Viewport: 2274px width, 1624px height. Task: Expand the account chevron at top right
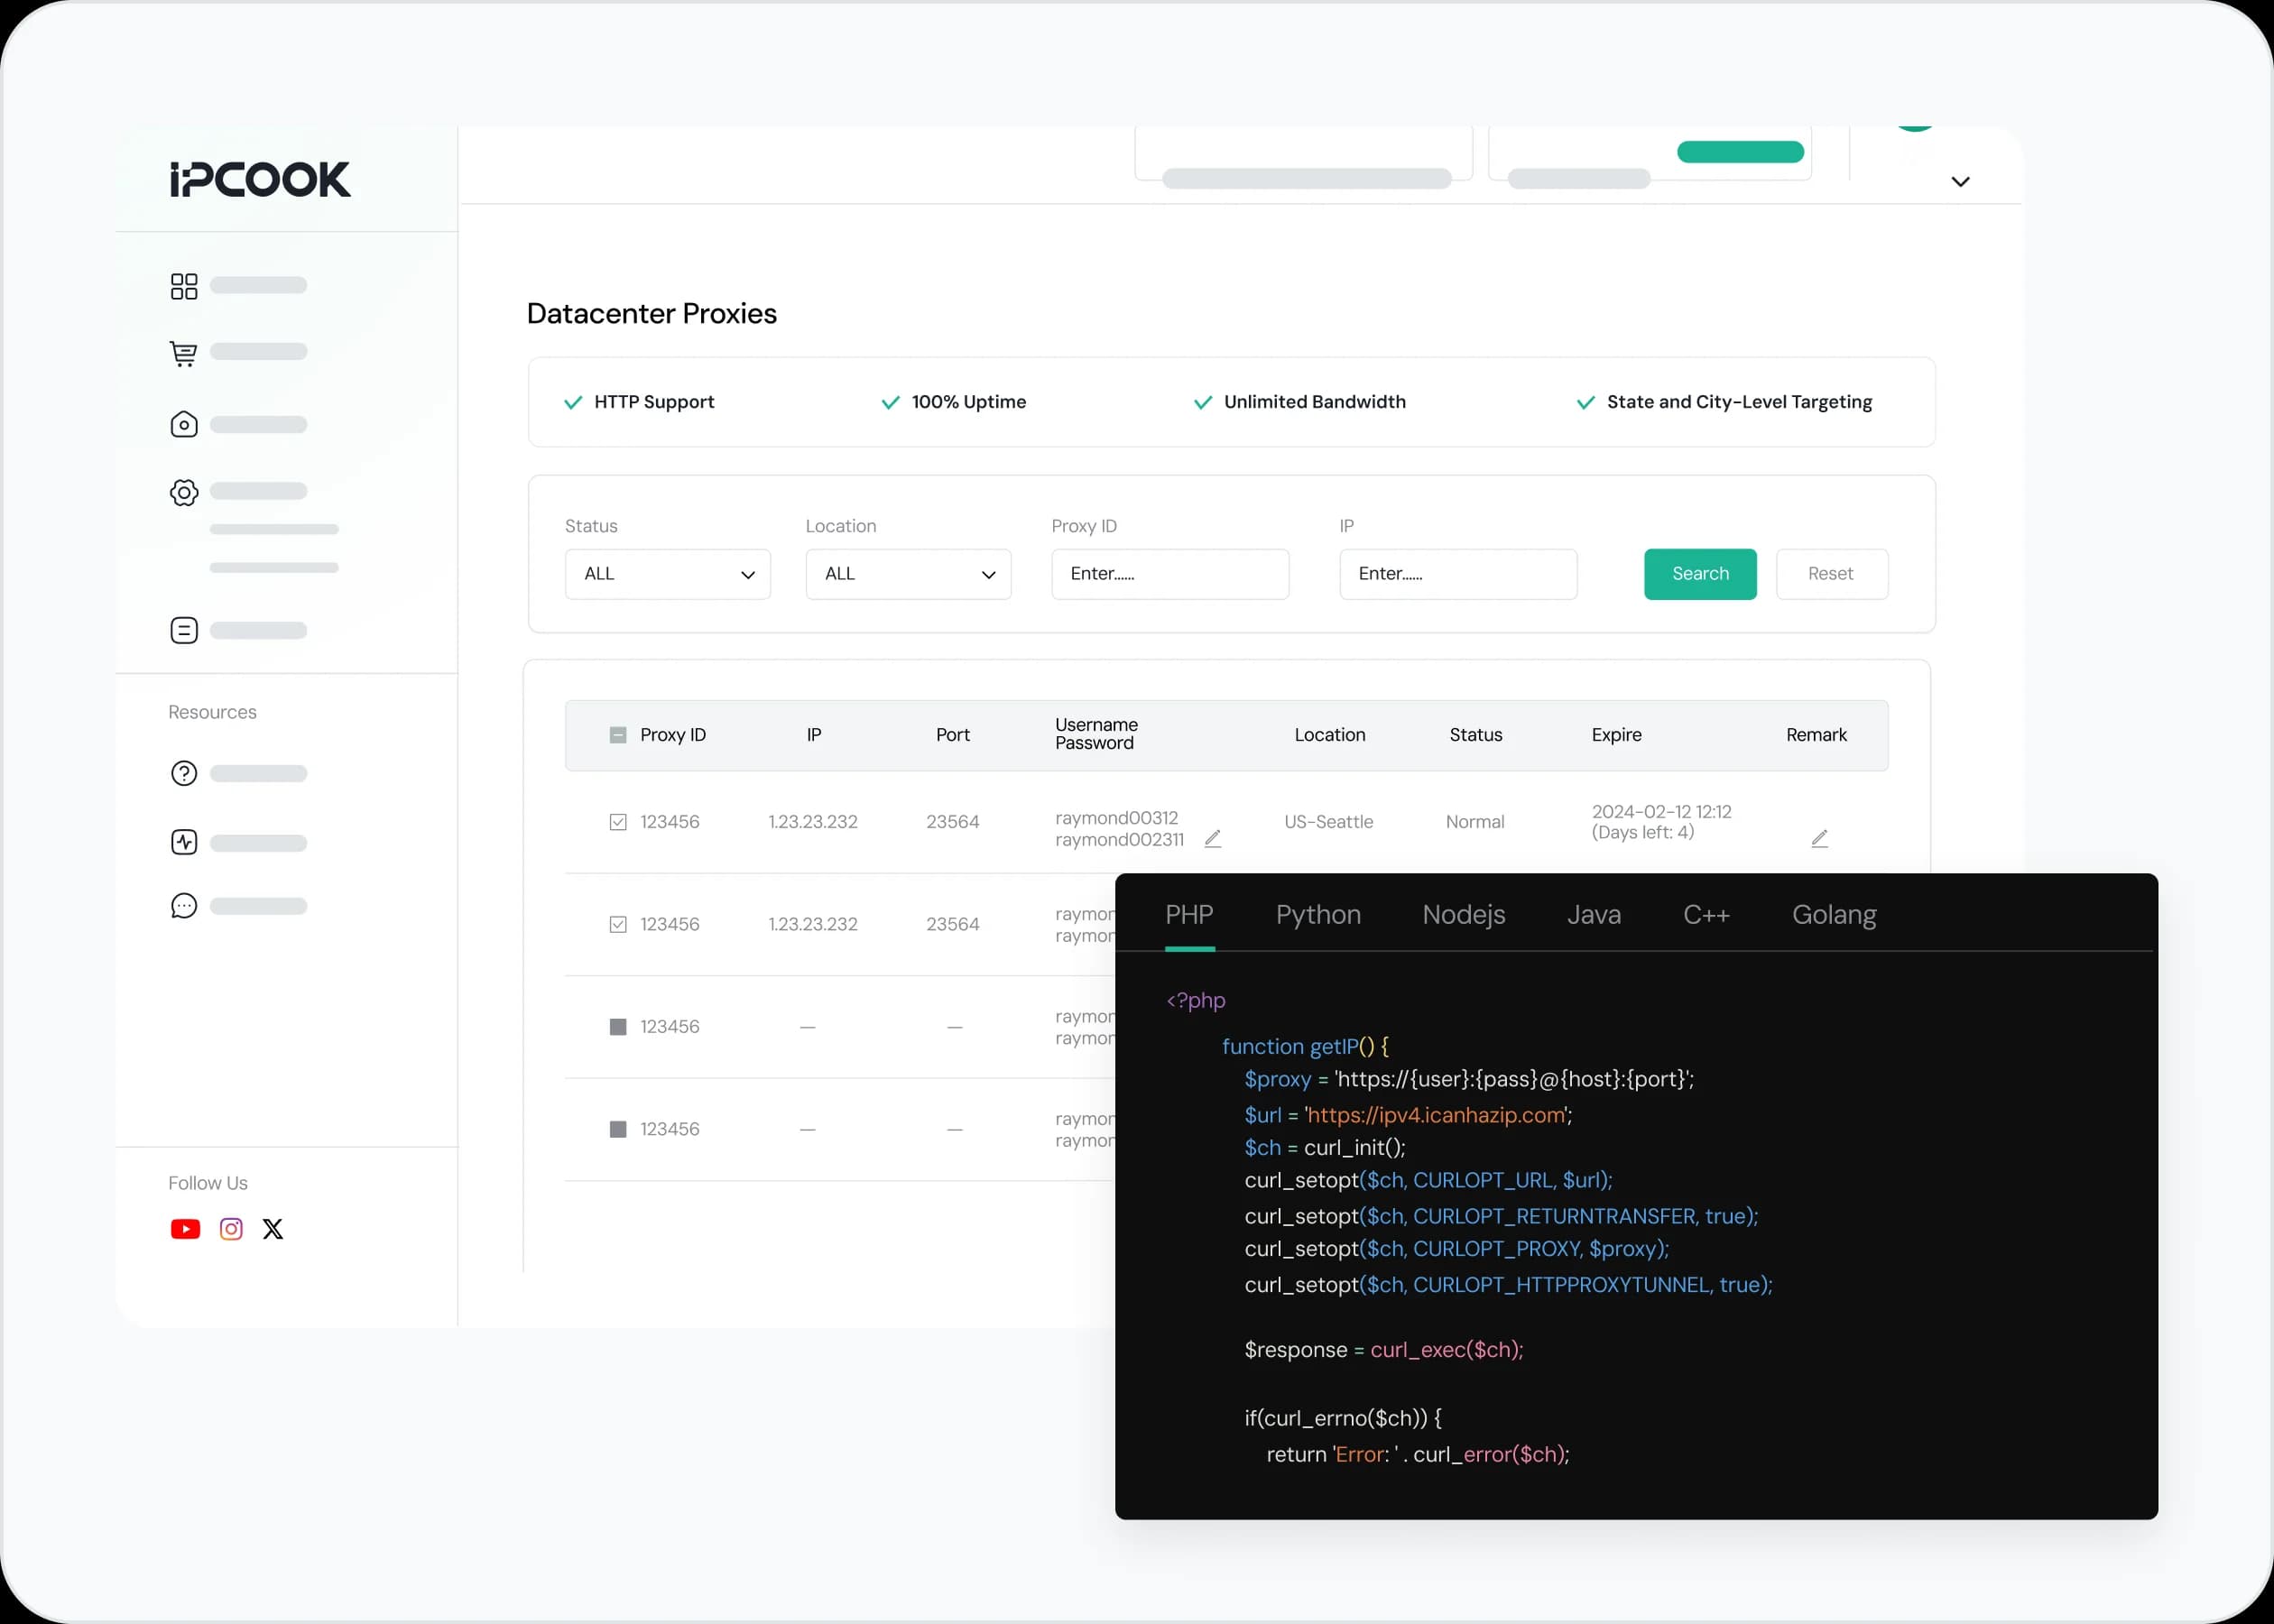[1960, 182]
